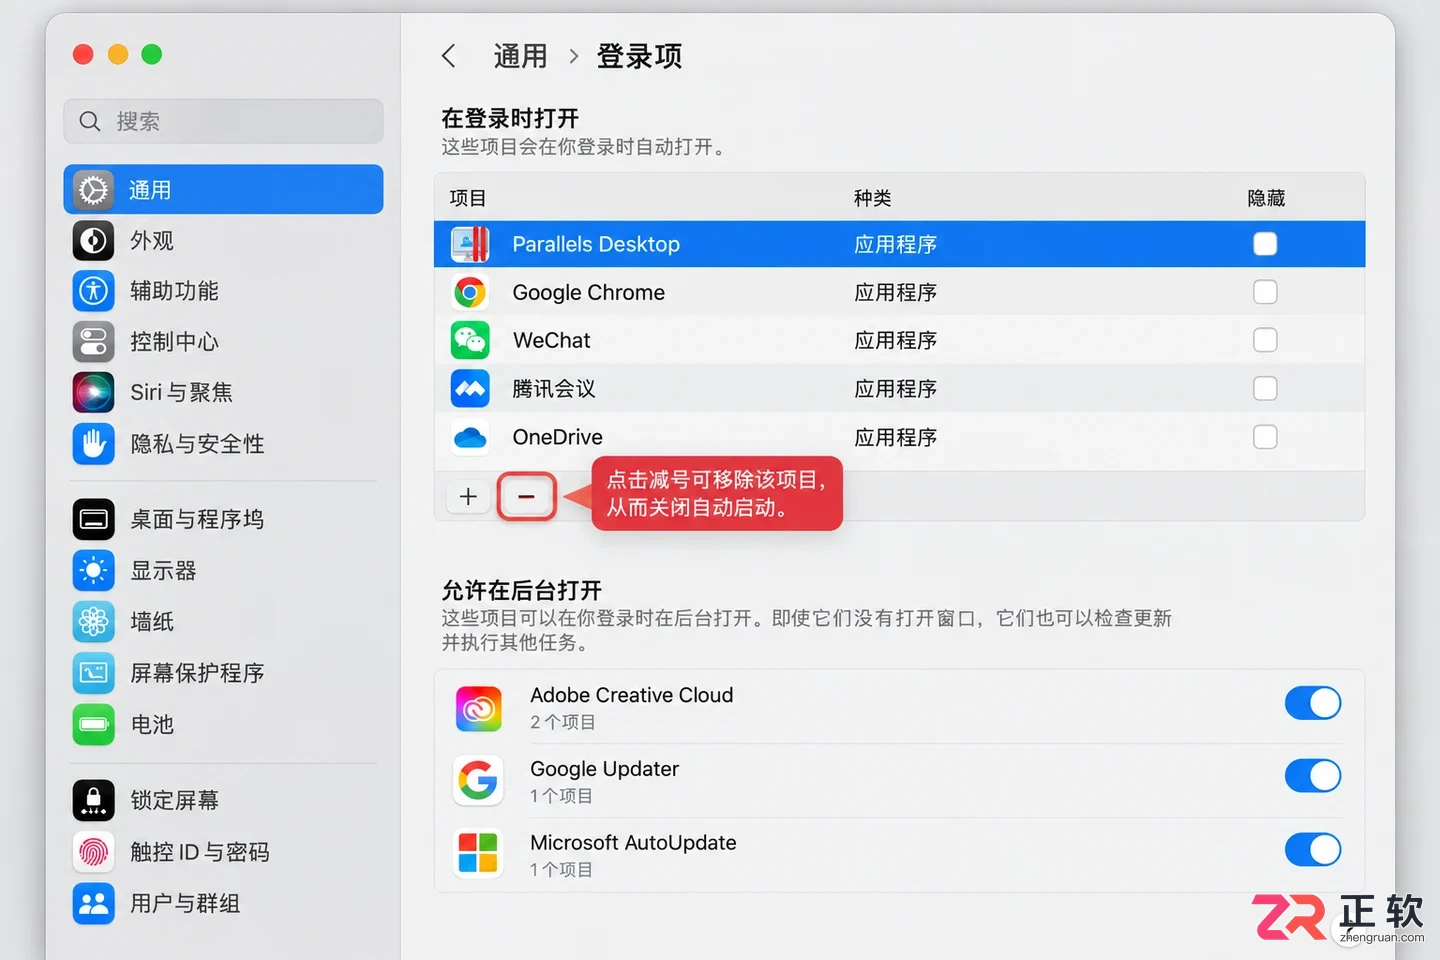Click the 外观 appearance icon in sidebar
1440x960 pixels.
tap(93, 241)
